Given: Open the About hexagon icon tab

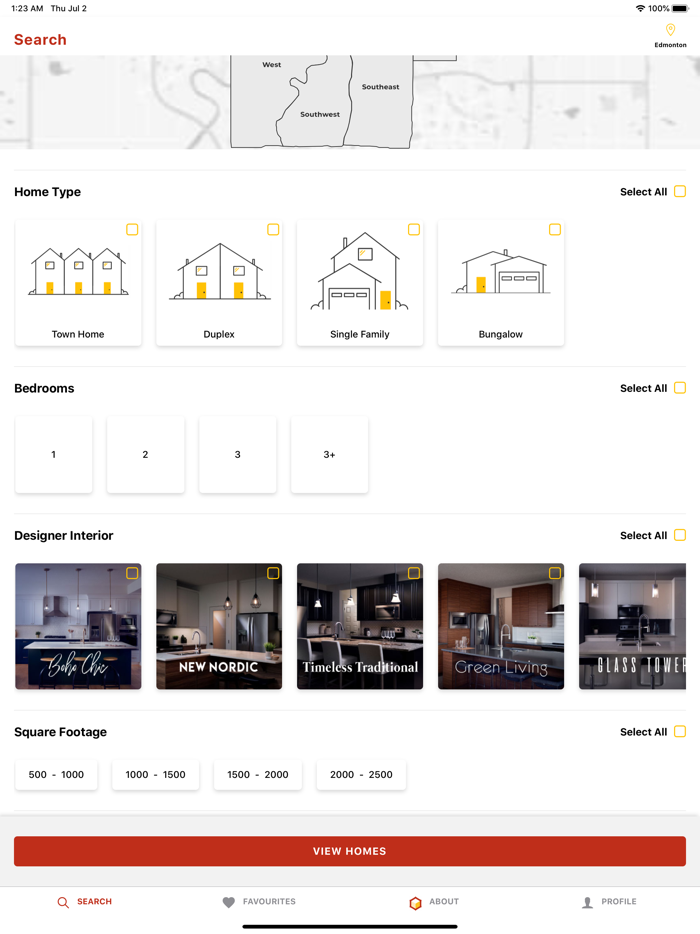Looking at the screenshot, I should tap(415, 902).
